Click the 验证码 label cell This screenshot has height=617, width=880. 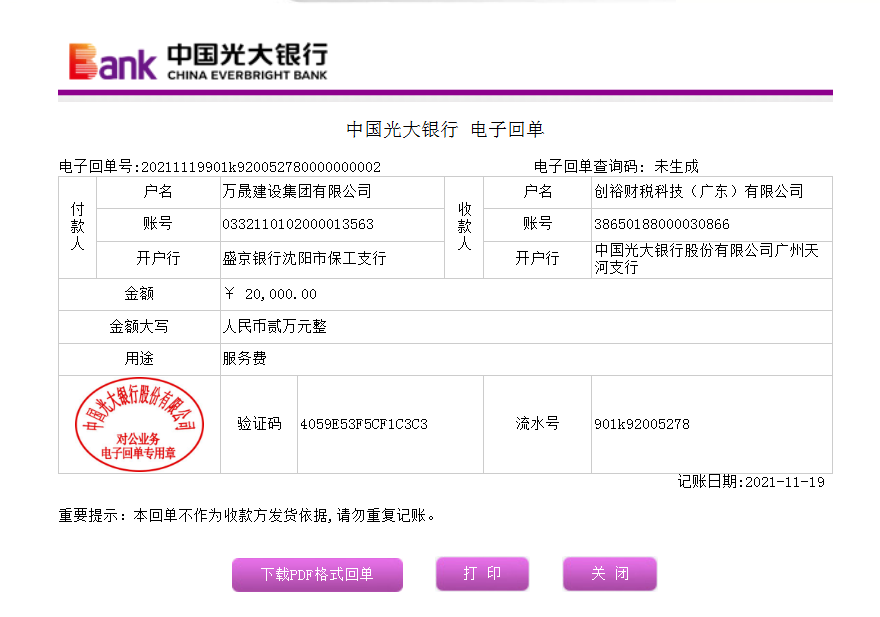(259, 424)
